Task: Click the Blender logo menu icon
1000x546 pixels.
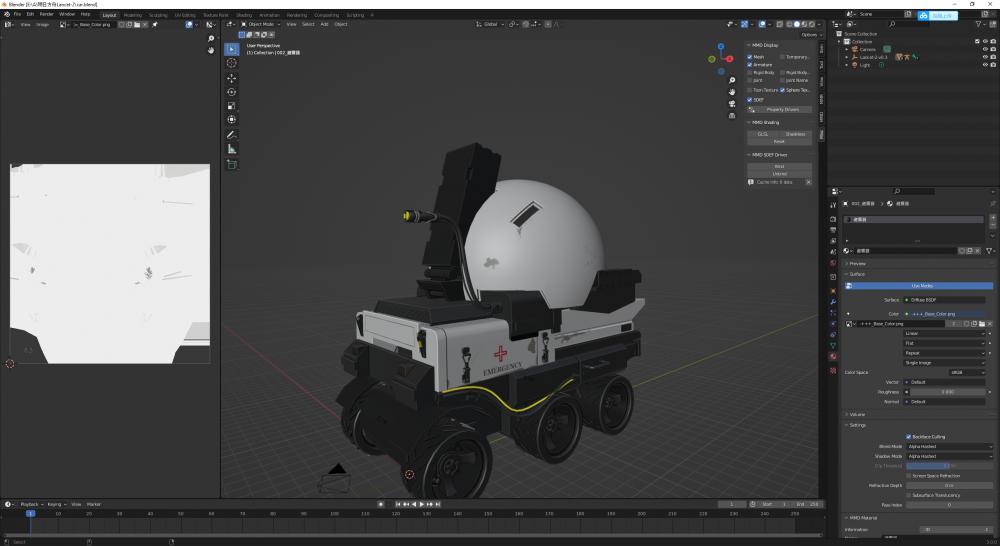Action: [x=5, y=14]
